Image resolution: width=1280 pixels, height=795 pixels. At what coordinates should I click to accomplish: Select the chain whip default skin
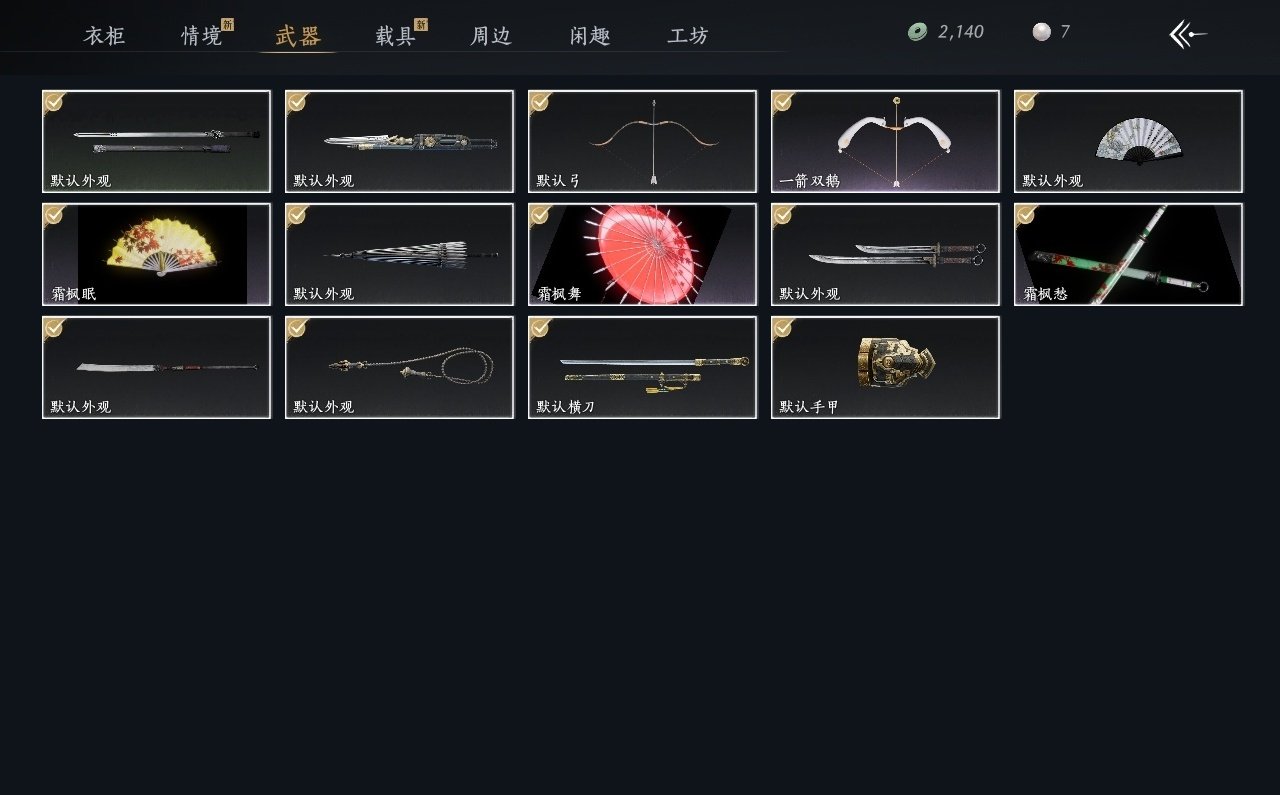point(399,367)
